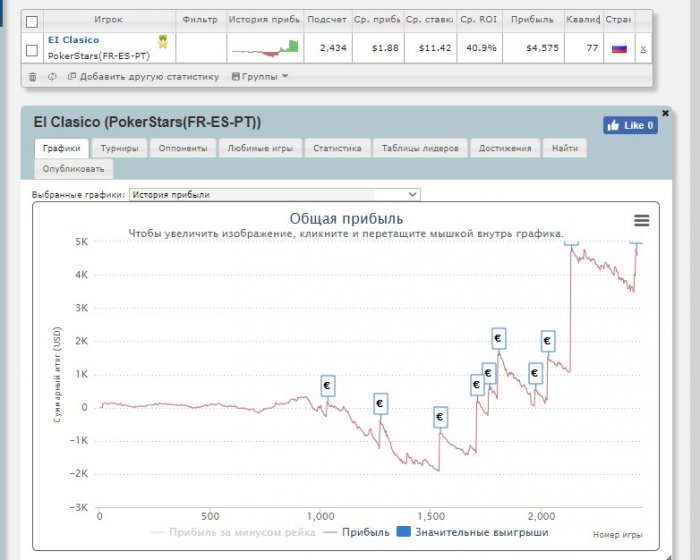Toggle the Значительные выигрыши legend item

(x=473, y=532)
